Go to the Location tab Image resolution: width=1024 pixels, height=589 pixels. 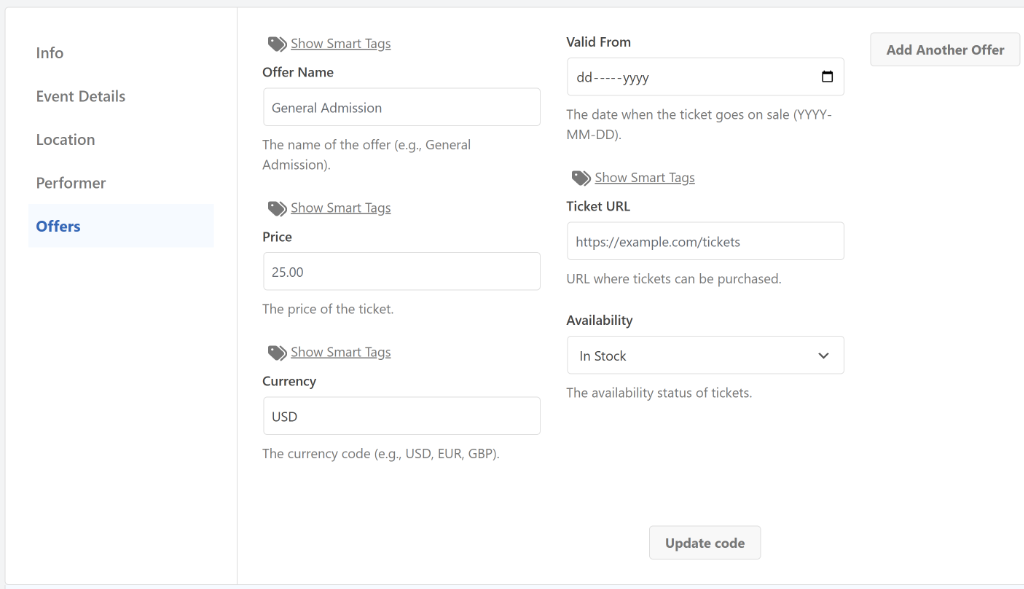pyautogui.click(x=66, y=140)
